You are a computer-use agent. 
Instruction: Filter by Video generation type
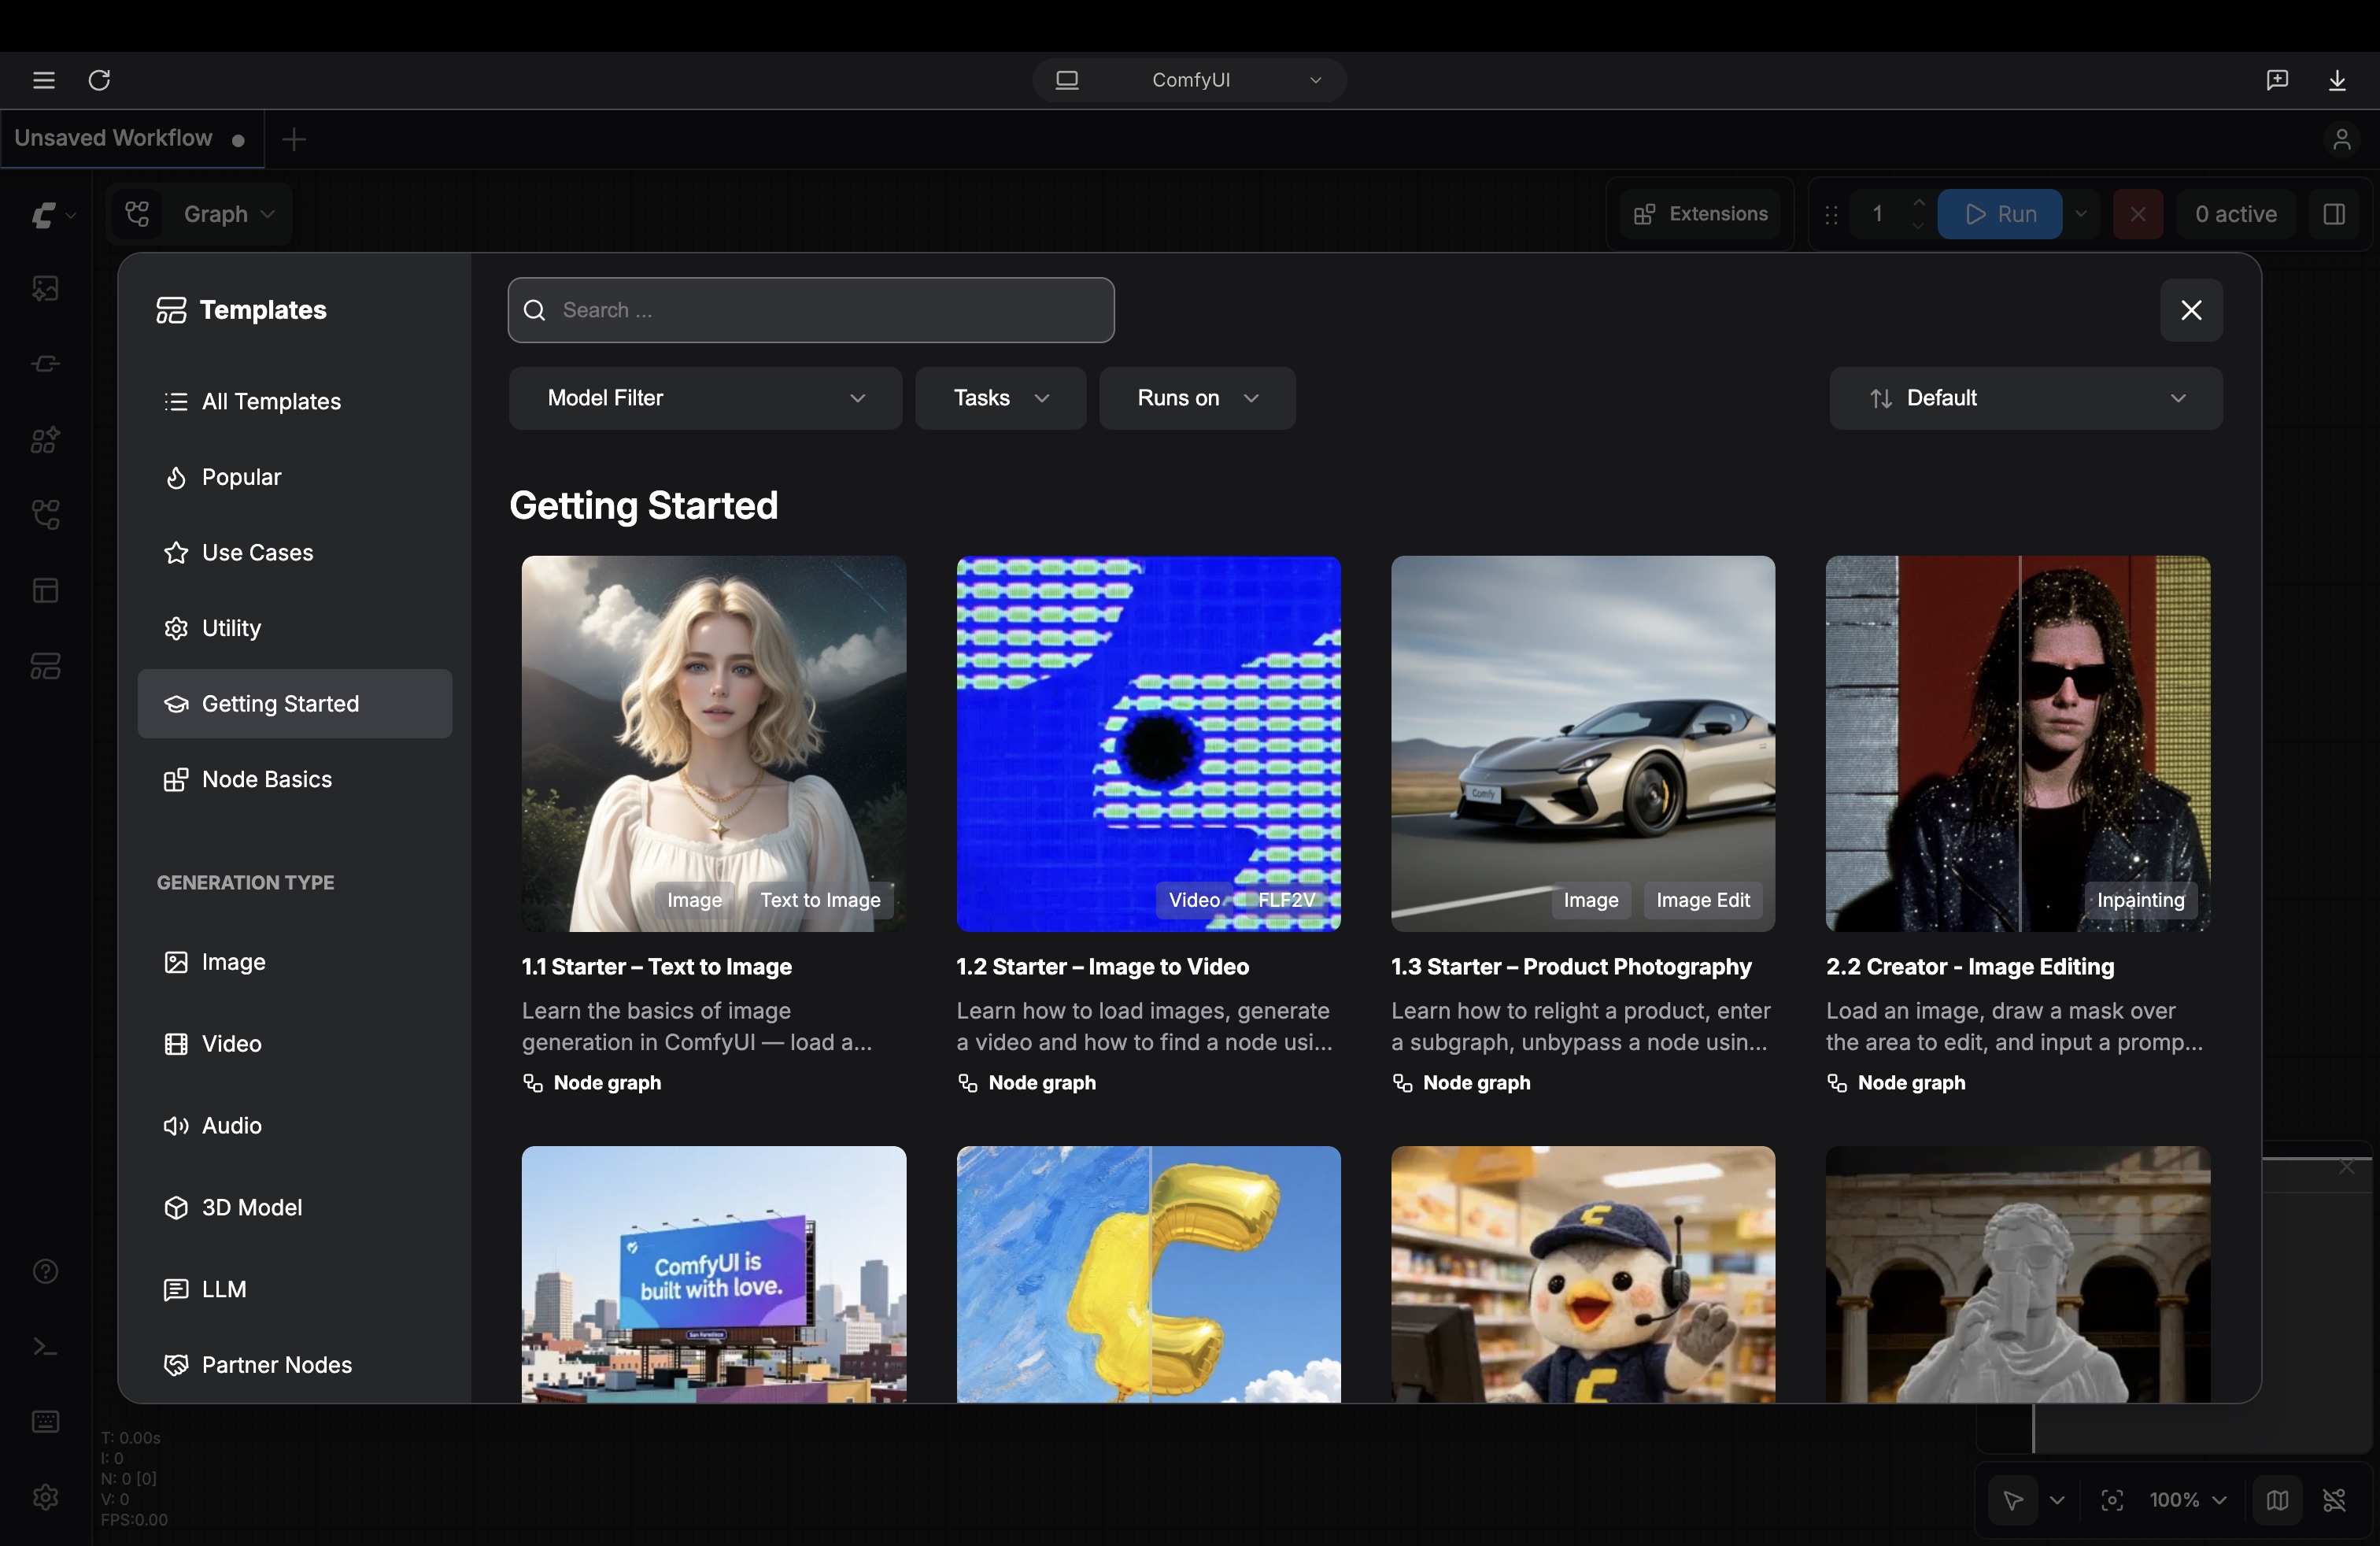coord(294,1043)
